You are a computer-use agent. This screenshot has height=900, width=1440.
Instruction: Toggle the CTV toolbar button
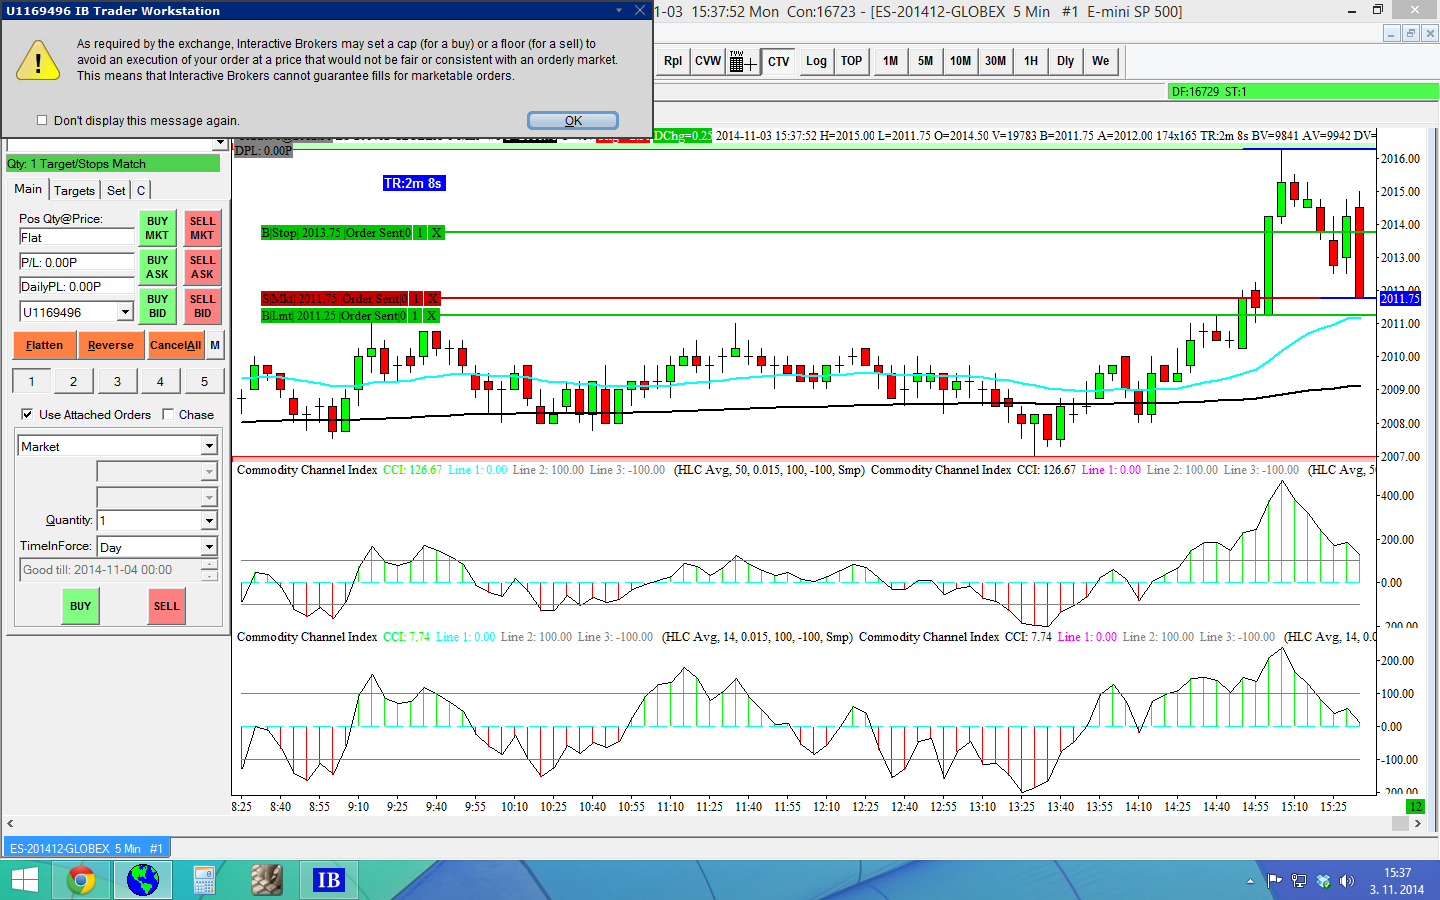click(778, 62)
